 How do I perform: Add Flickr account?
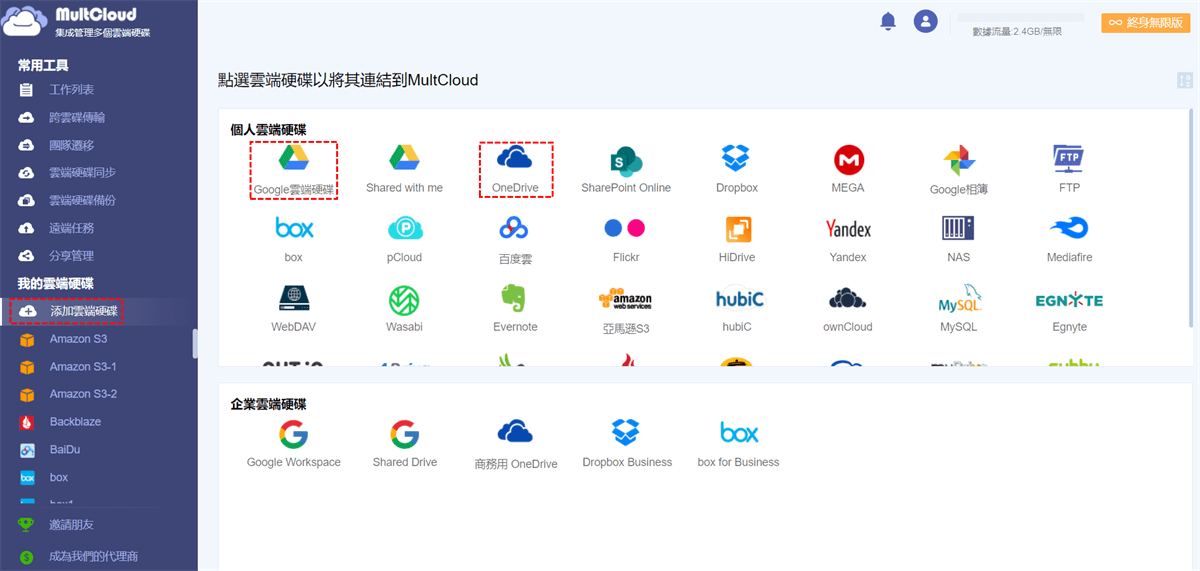click(626, 239)
